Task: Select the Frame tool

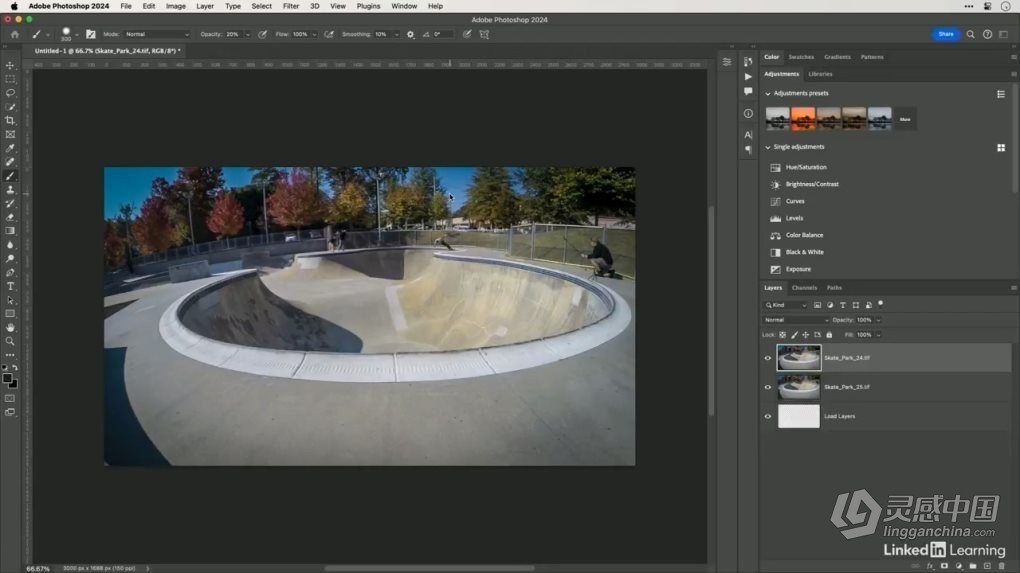Action: [x=10, y=135]
